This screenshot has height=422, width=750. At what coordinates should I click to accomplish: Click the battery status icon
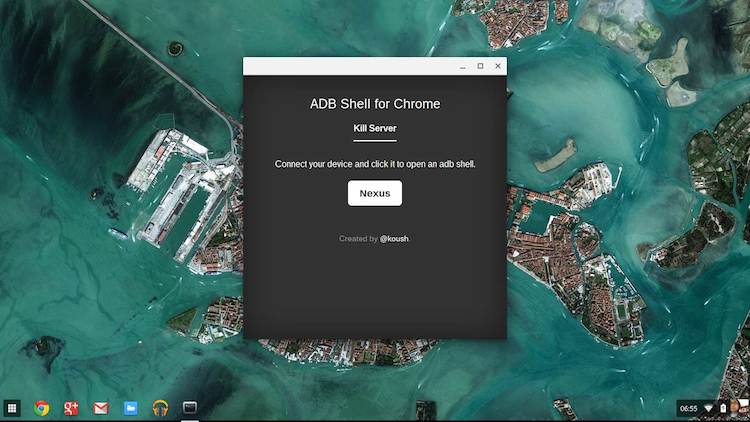[x=723, y=408]
